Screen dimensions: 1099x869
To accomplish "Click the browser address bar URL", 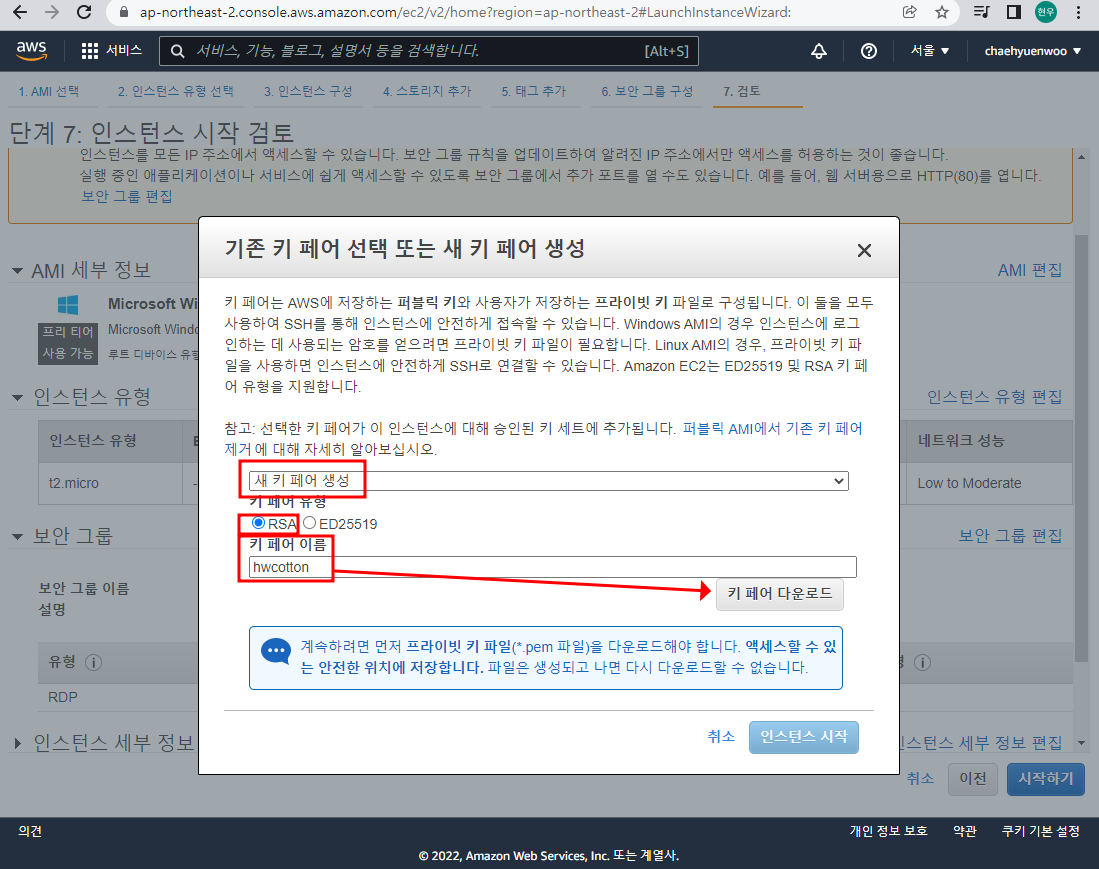I will [x=465, y=12].
